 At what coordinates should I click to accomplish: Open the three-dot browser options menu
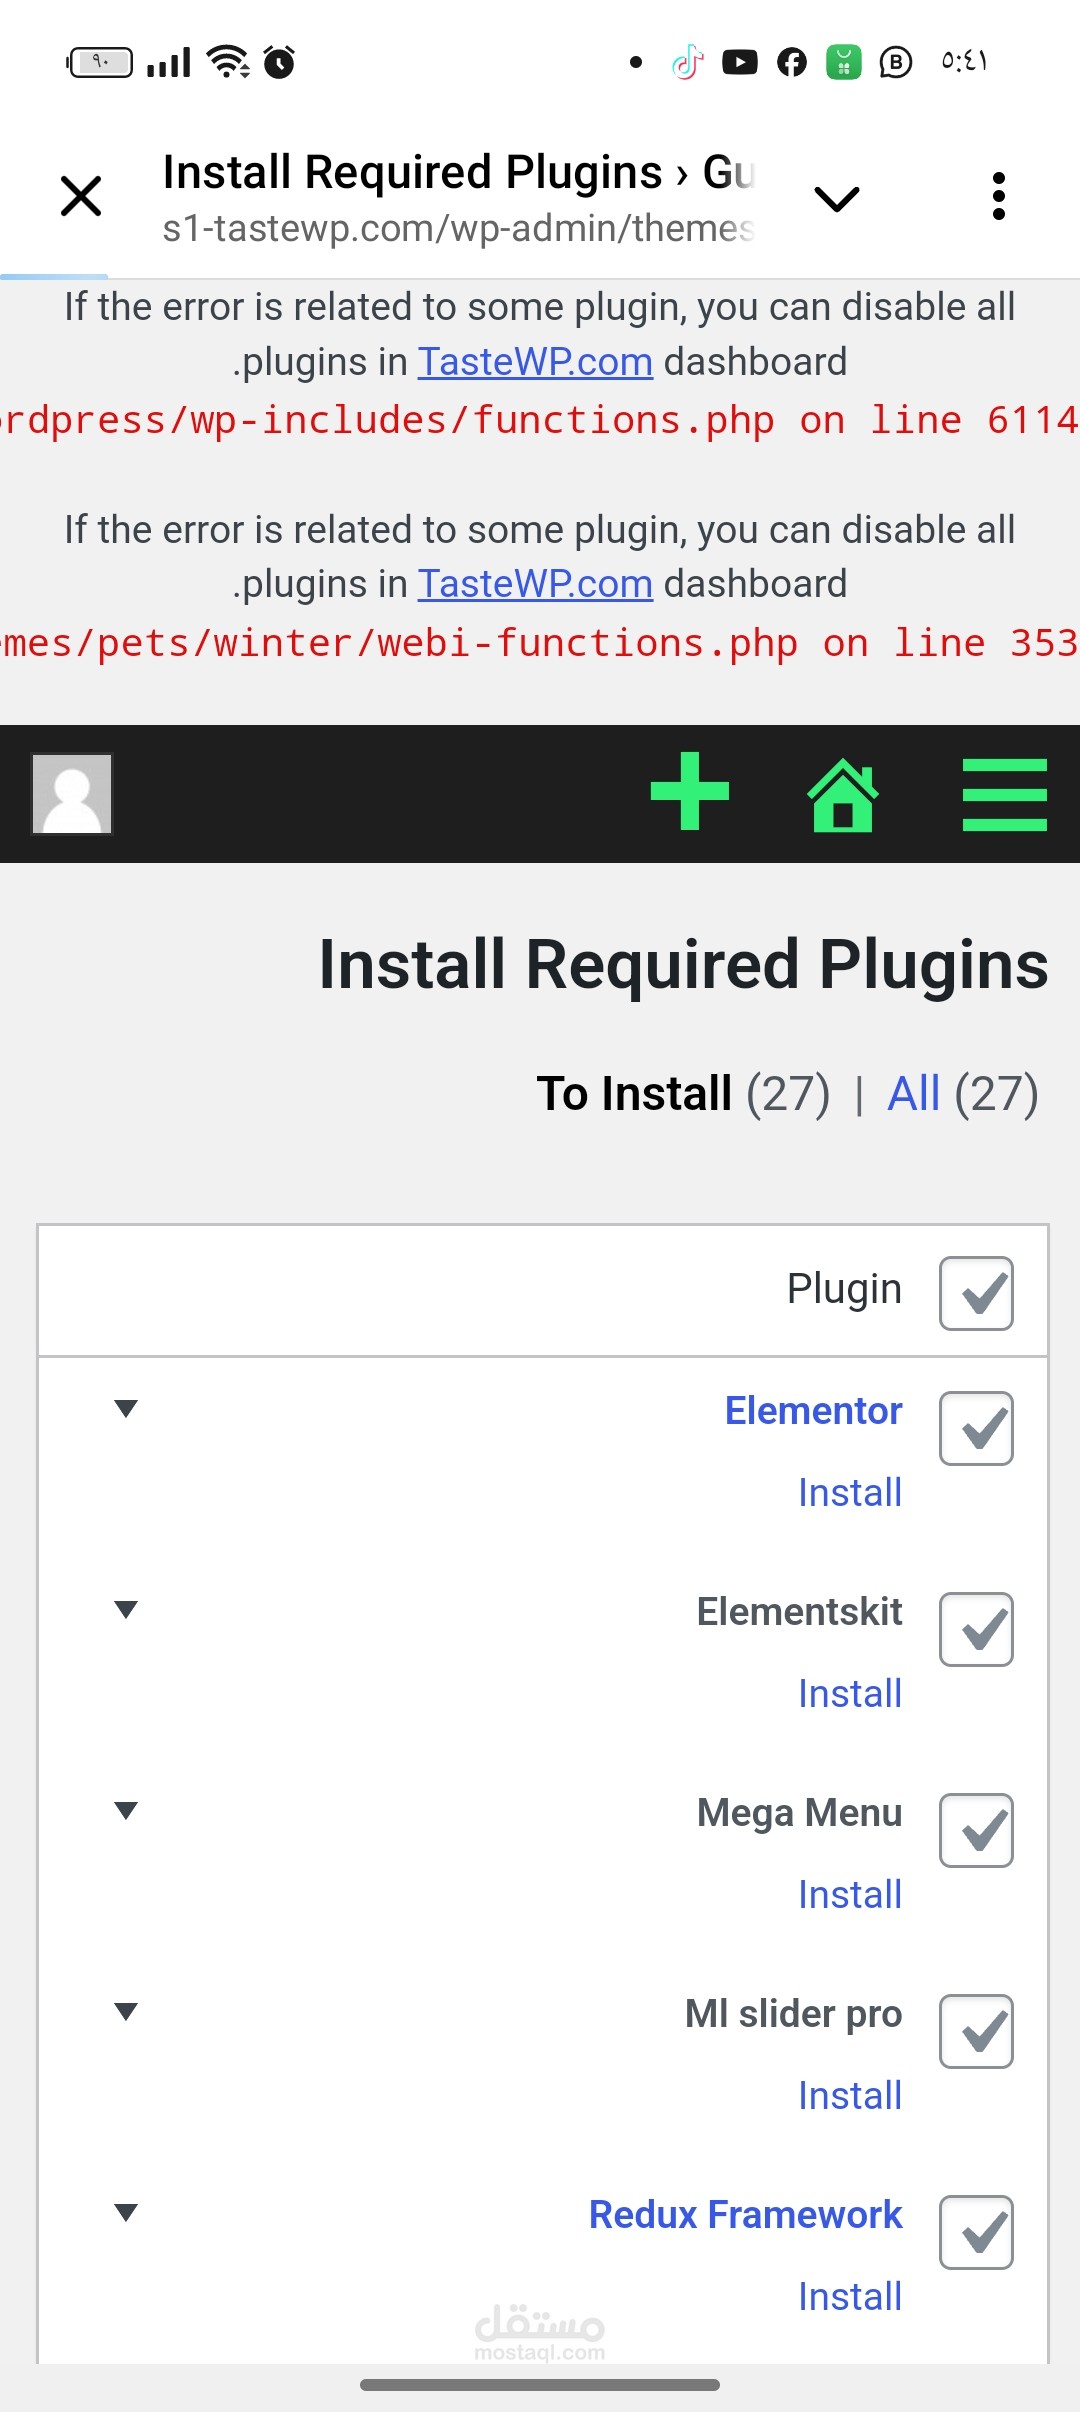997,196
